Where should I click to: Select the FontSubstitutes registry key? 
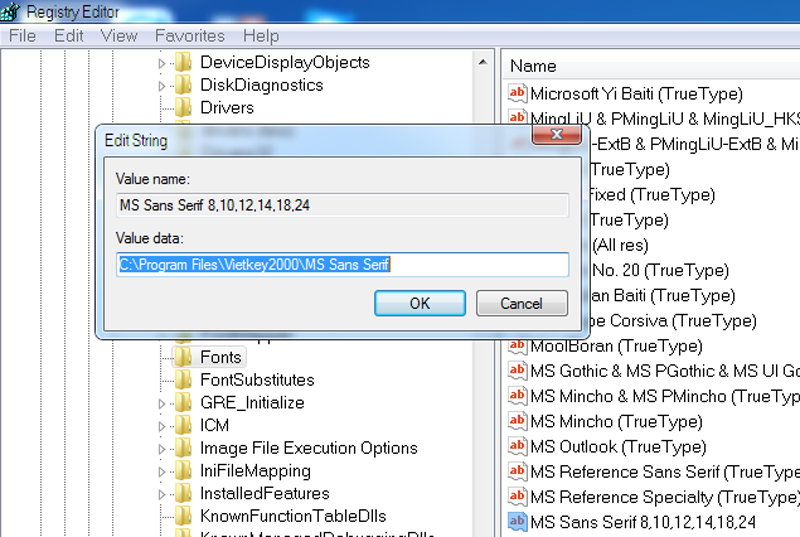[257, 380]
